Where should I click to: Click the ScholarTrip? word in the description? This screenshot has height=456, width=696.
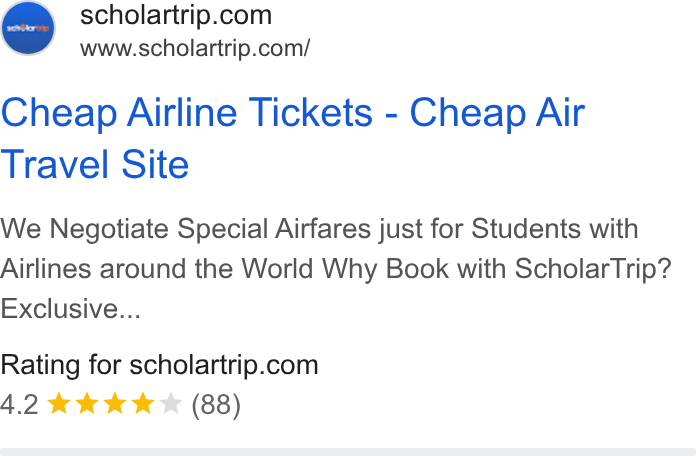593,269
